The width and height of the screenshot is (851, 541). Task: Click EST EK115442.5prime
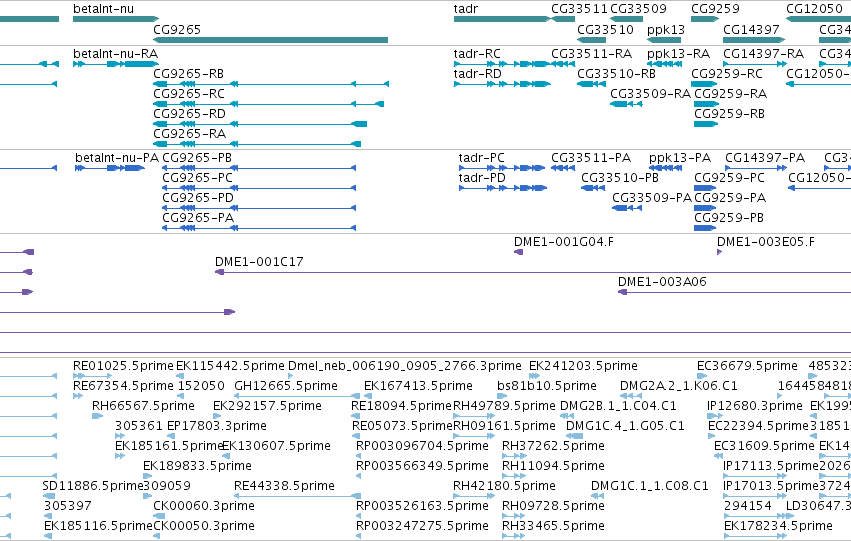(x=180, y=375)
